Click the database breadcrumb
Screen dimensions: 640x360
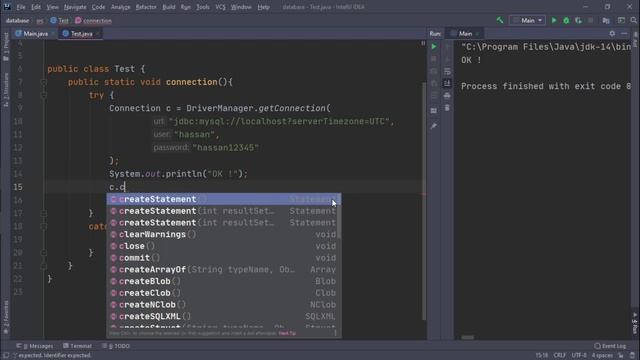(17, 20)
